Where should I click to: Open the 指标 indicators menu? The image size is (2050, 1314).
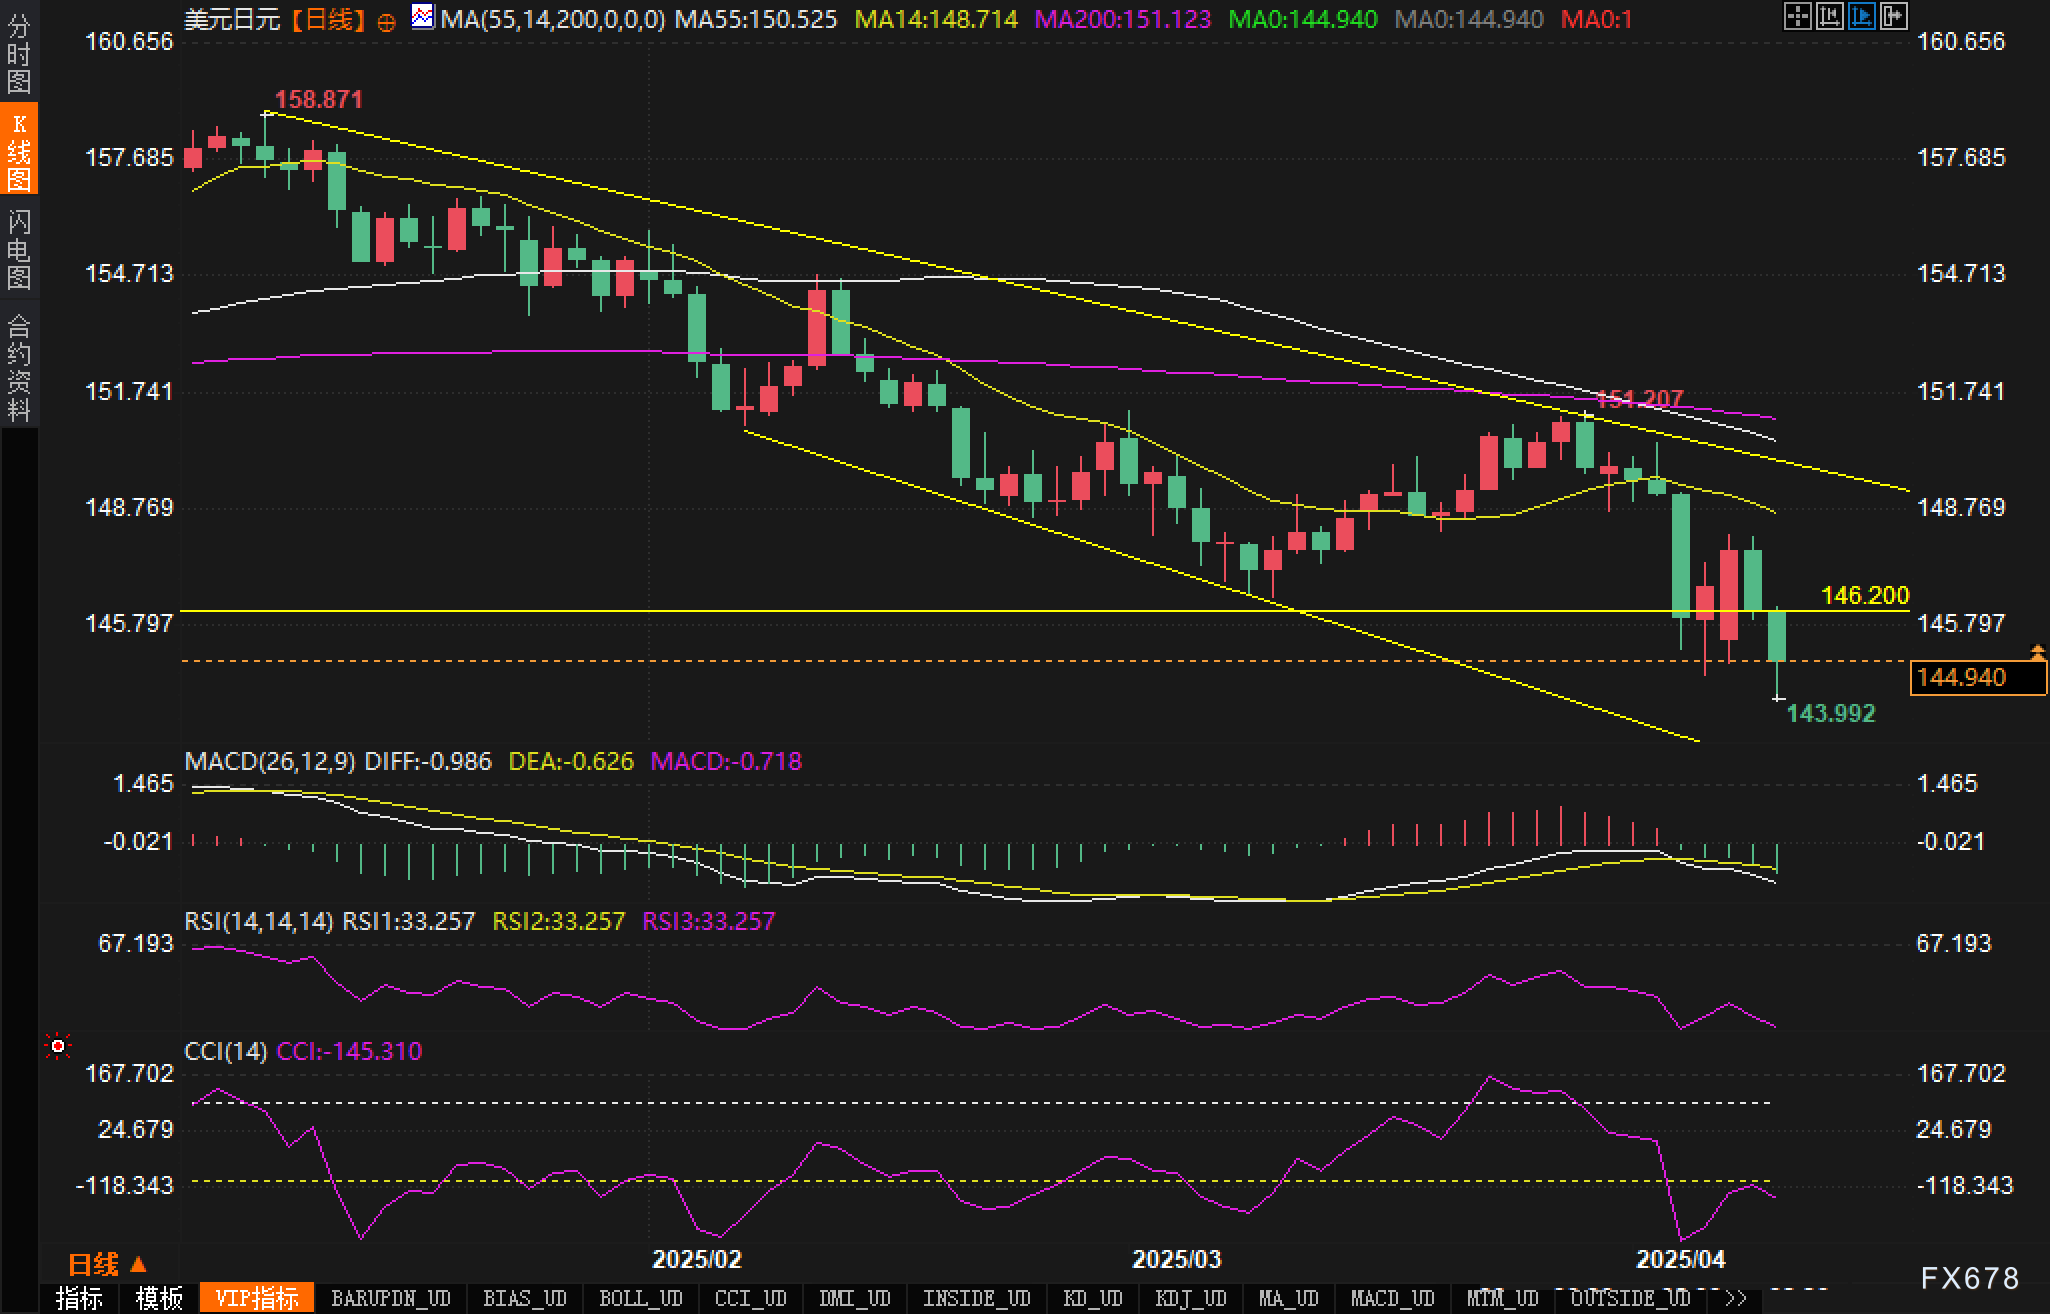(x=79, y=1298)
